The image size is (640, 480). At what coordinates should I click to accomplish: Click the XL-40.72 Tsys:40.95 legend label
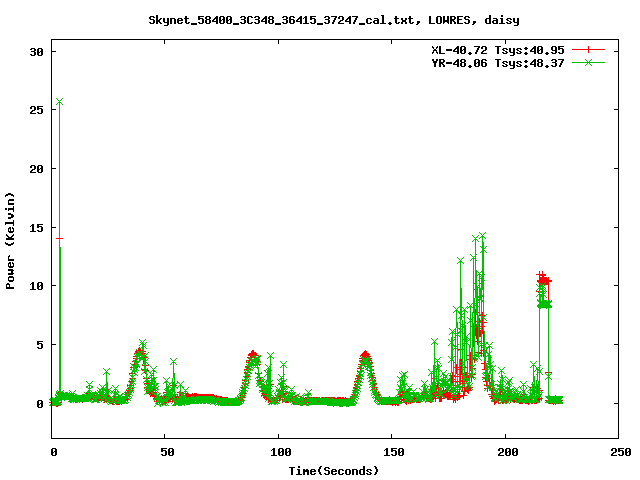(x=498, y=50)
